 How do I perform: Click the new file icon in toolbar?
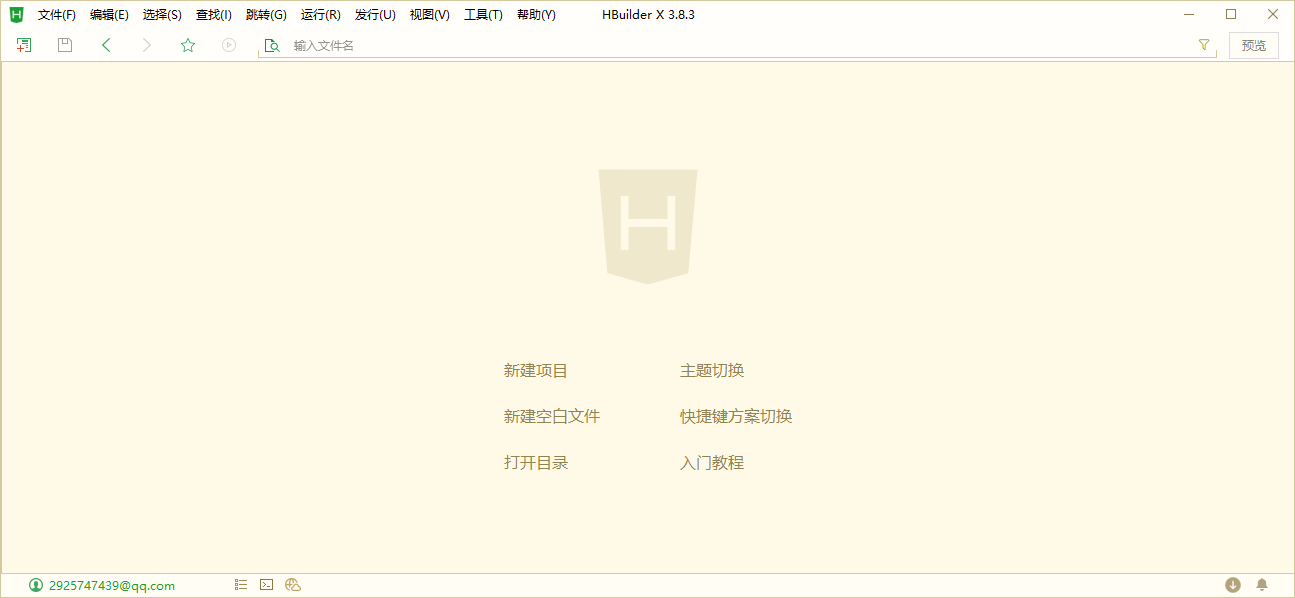[x=22, y=45]
